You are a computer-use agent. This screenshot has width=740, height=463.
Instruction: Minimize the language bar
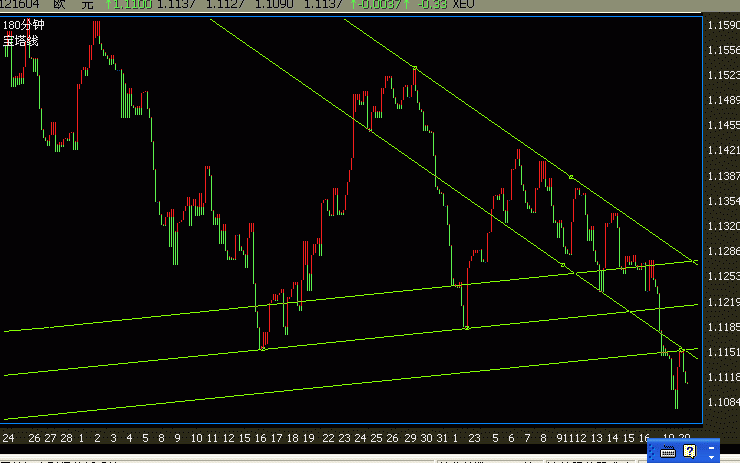711,447
